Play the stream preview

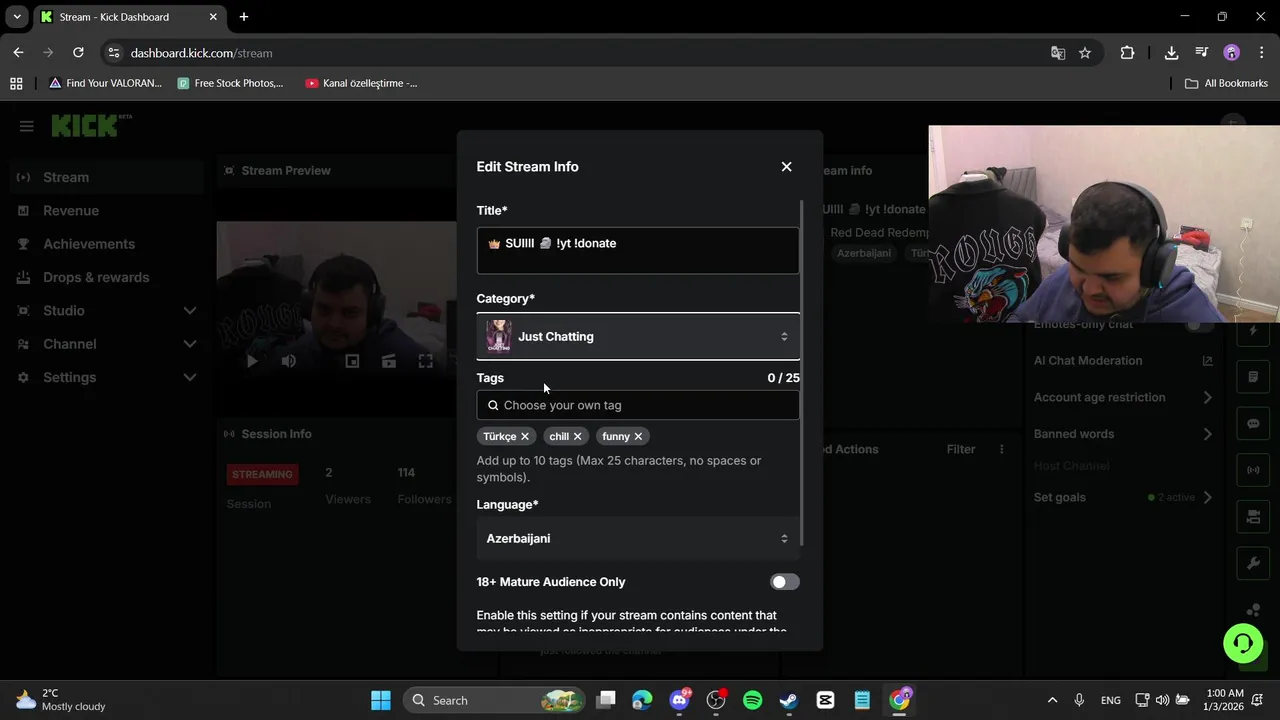tap(252, 361)
